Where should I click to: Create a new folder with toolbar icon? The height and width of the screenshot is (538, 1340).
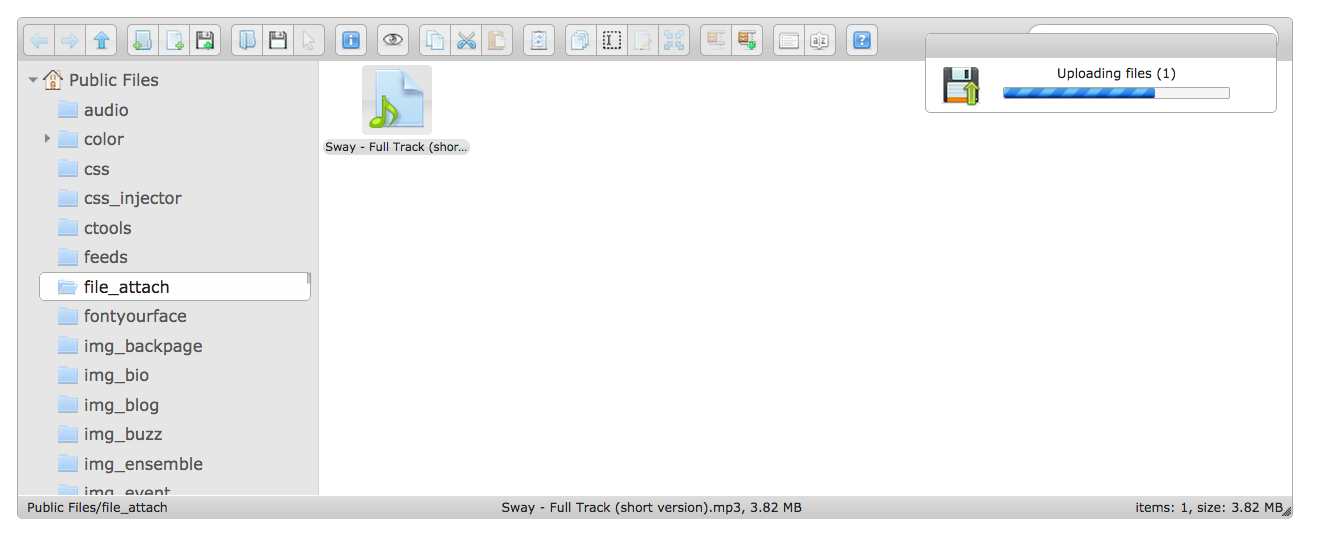pos(143,40)
